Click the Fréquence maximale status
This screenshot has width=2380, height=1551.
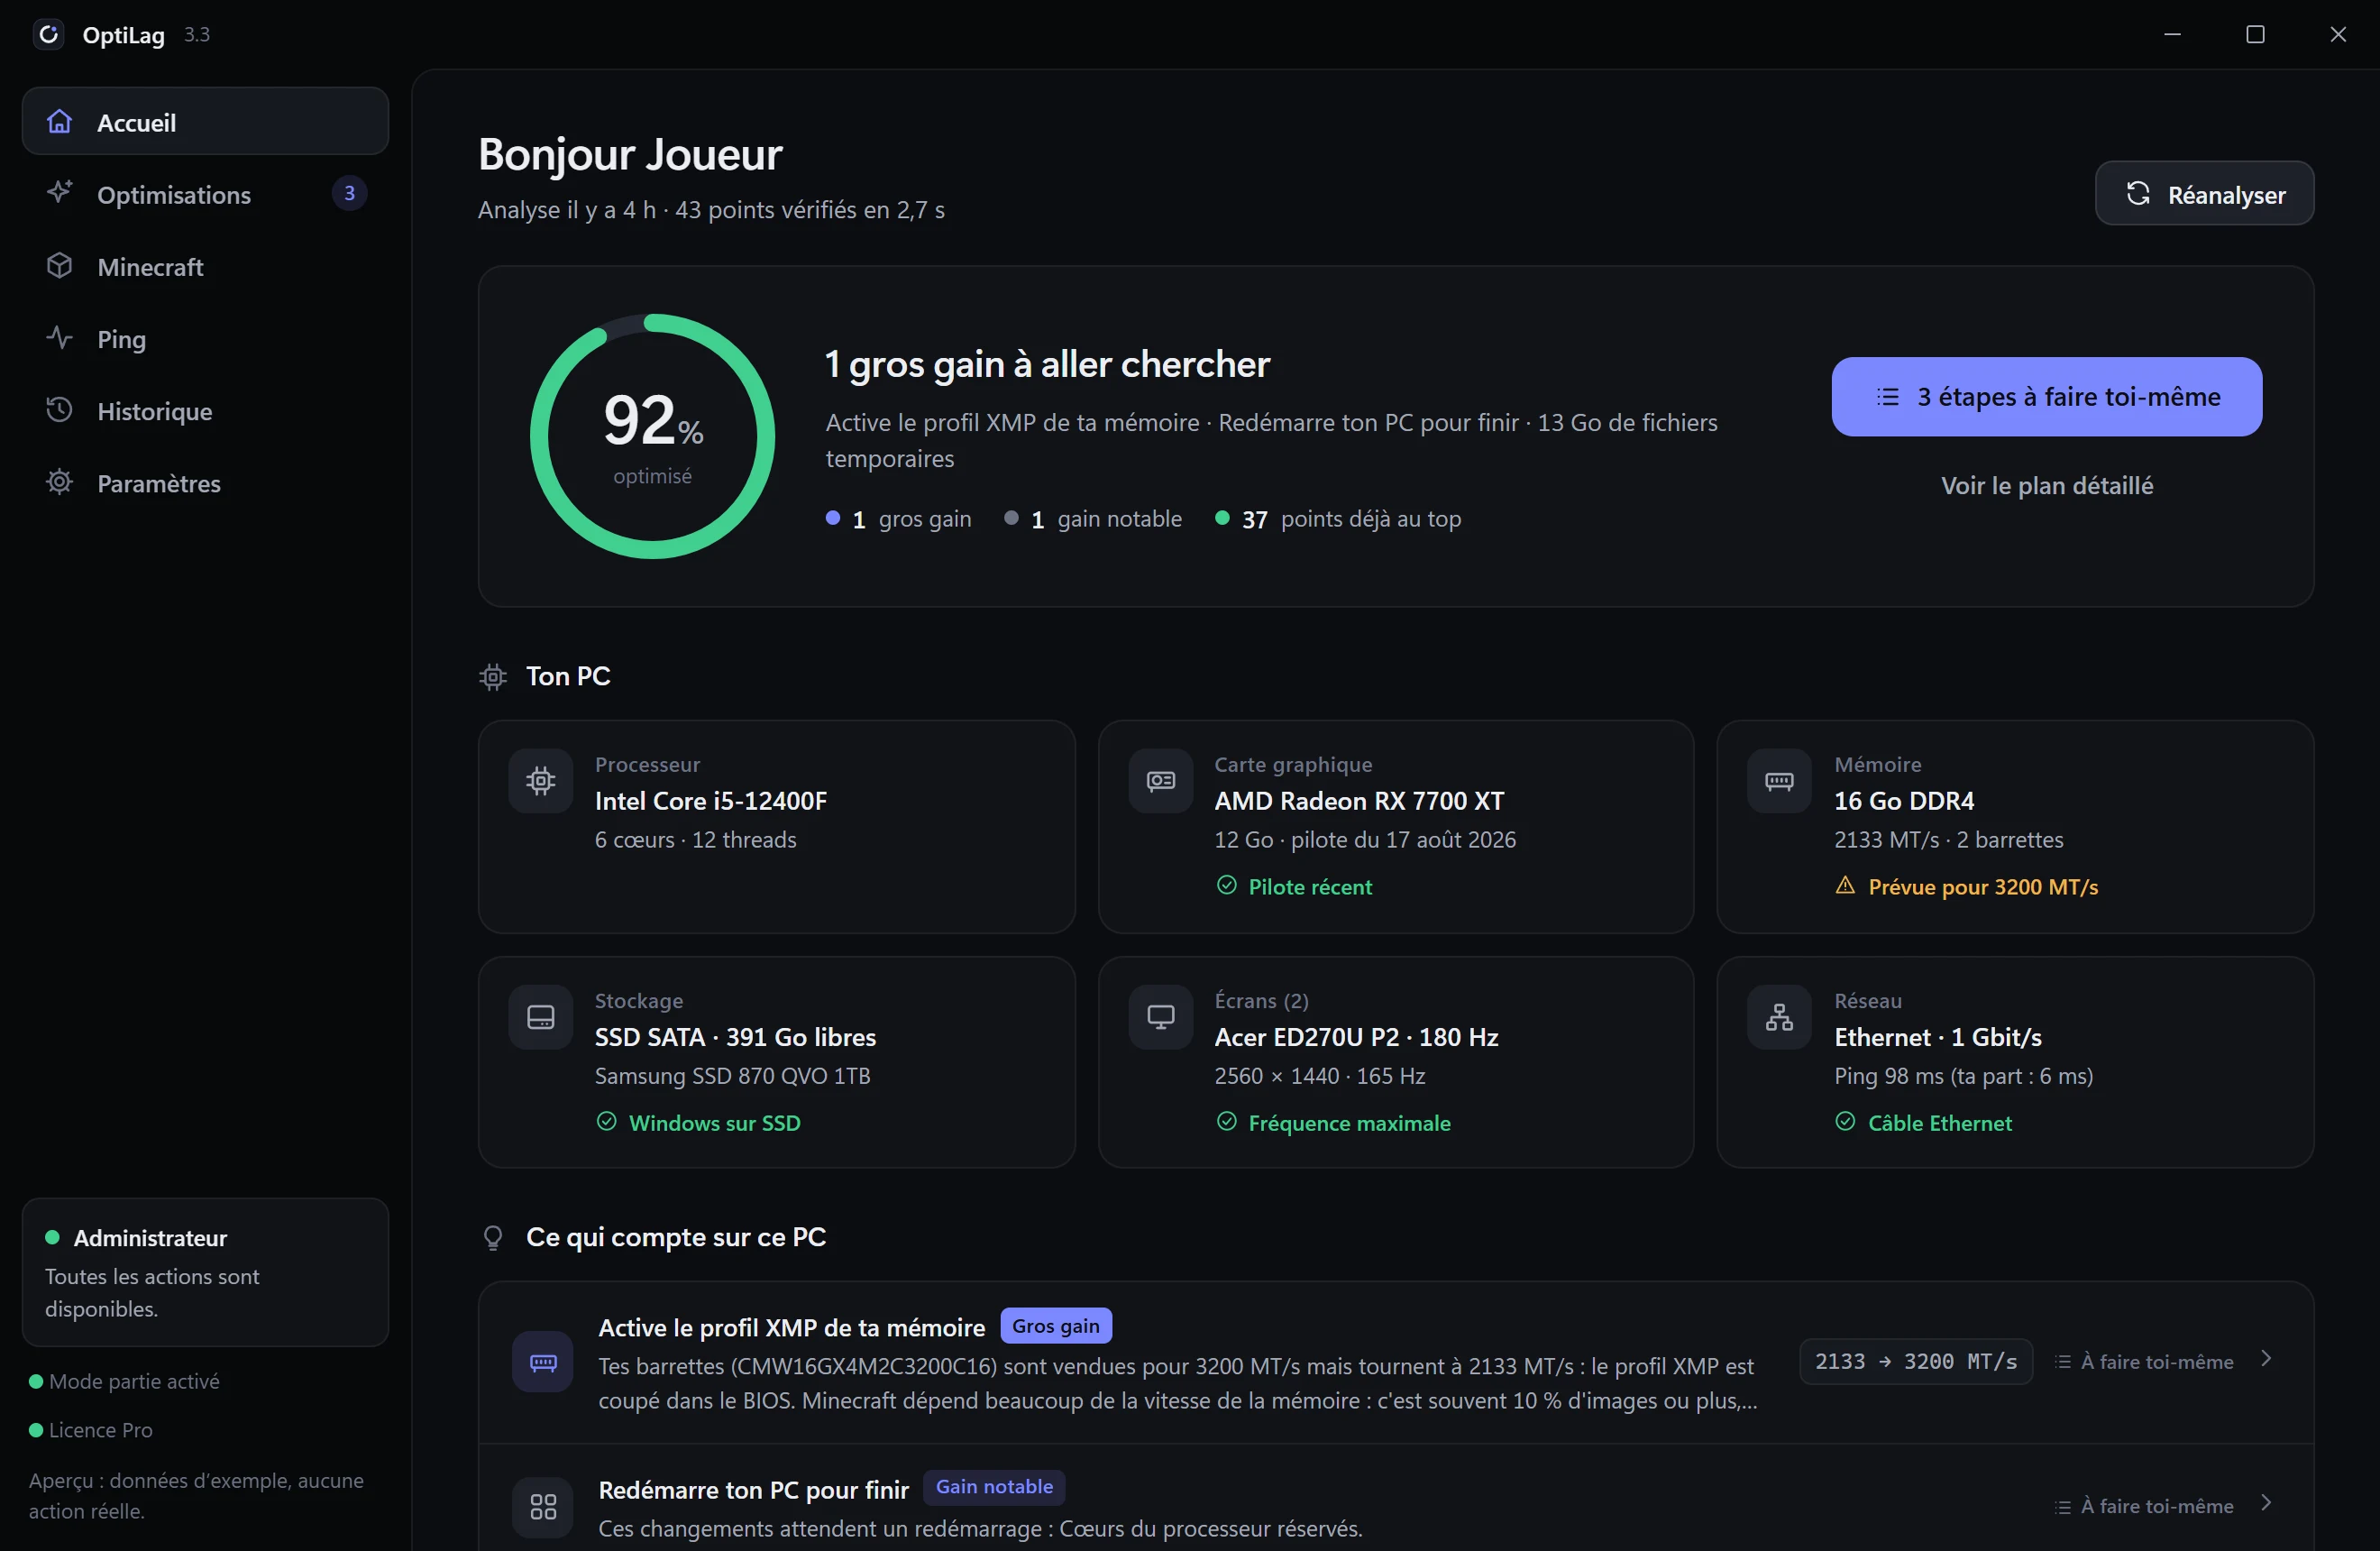click(1332, 1123)
